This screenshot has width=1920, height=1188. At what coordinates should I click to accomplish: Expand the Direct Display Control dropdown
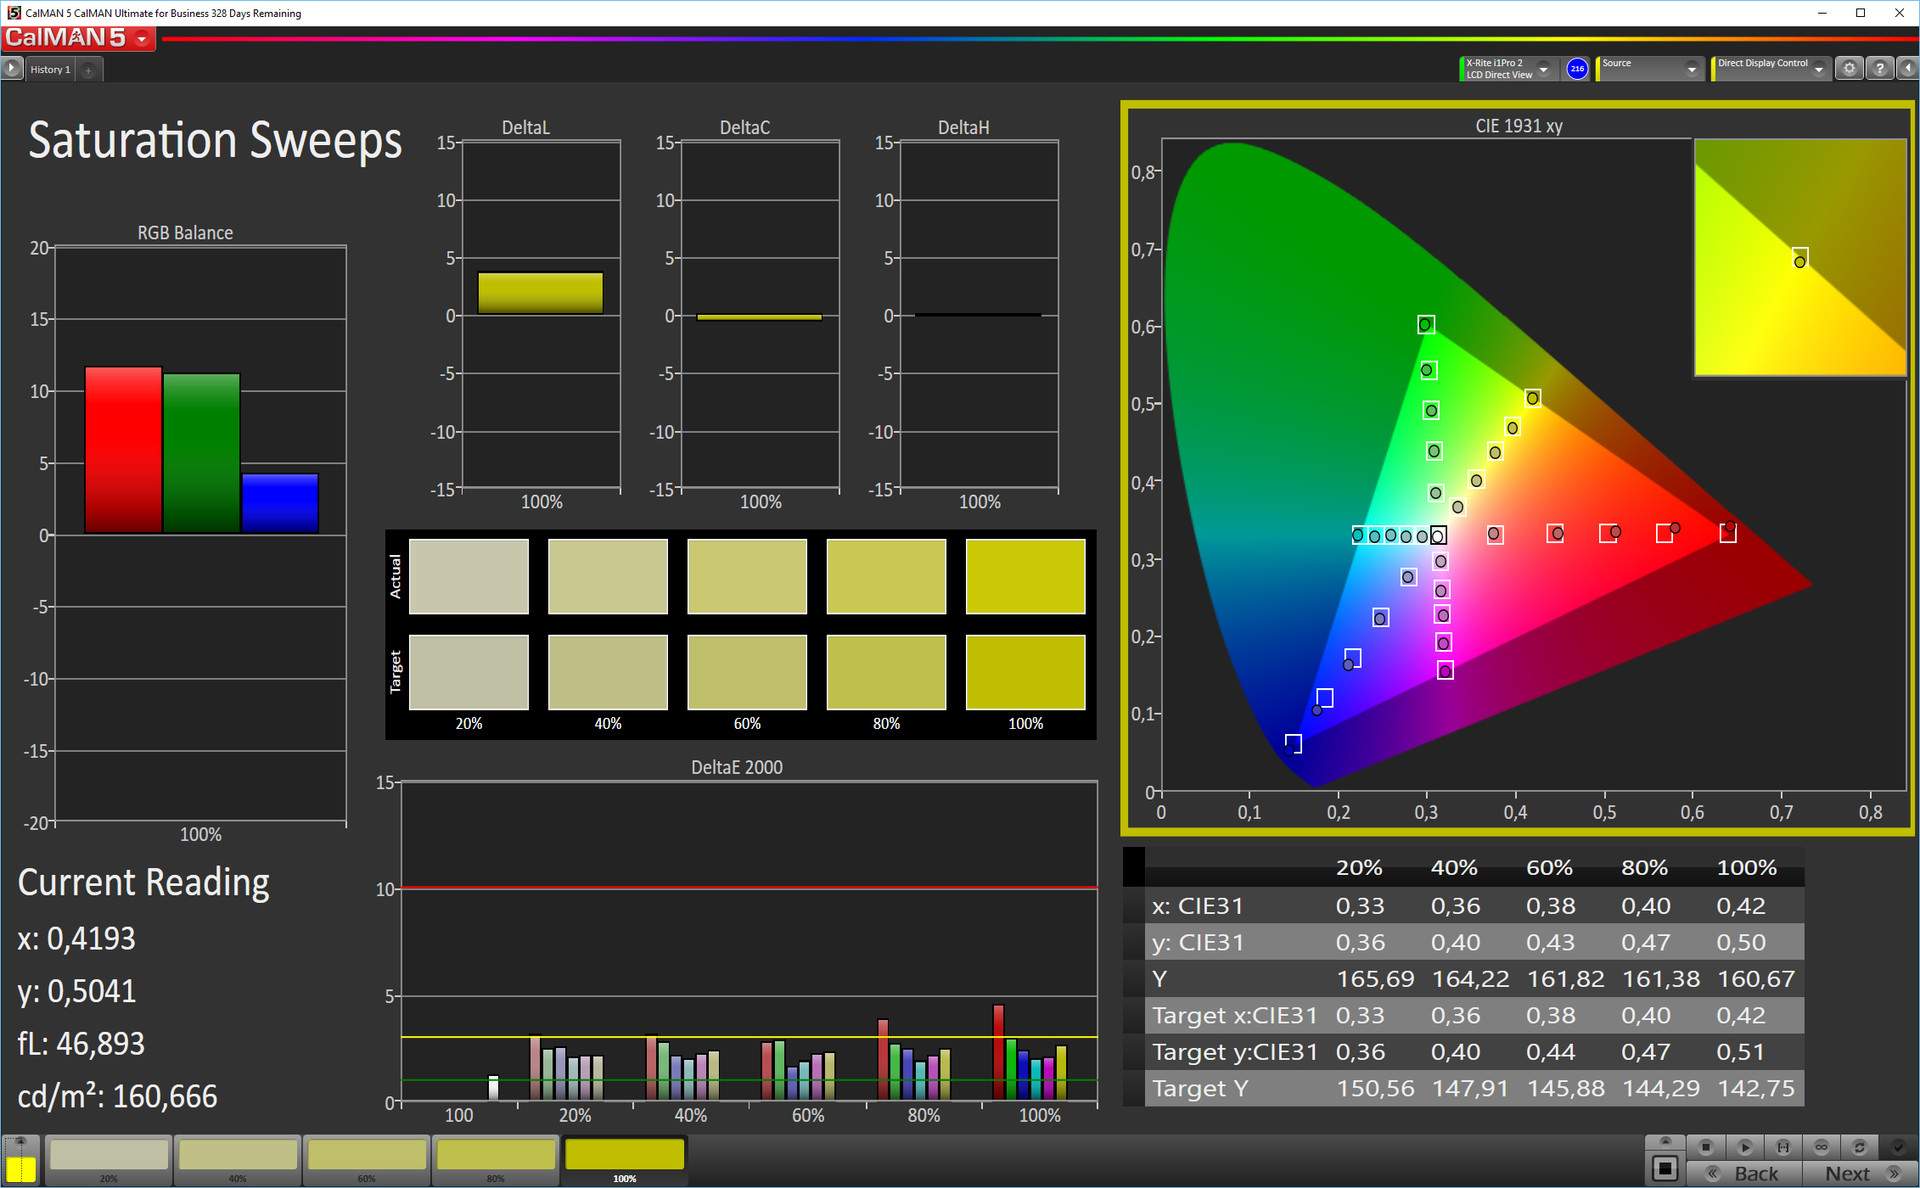point(1819,69)
